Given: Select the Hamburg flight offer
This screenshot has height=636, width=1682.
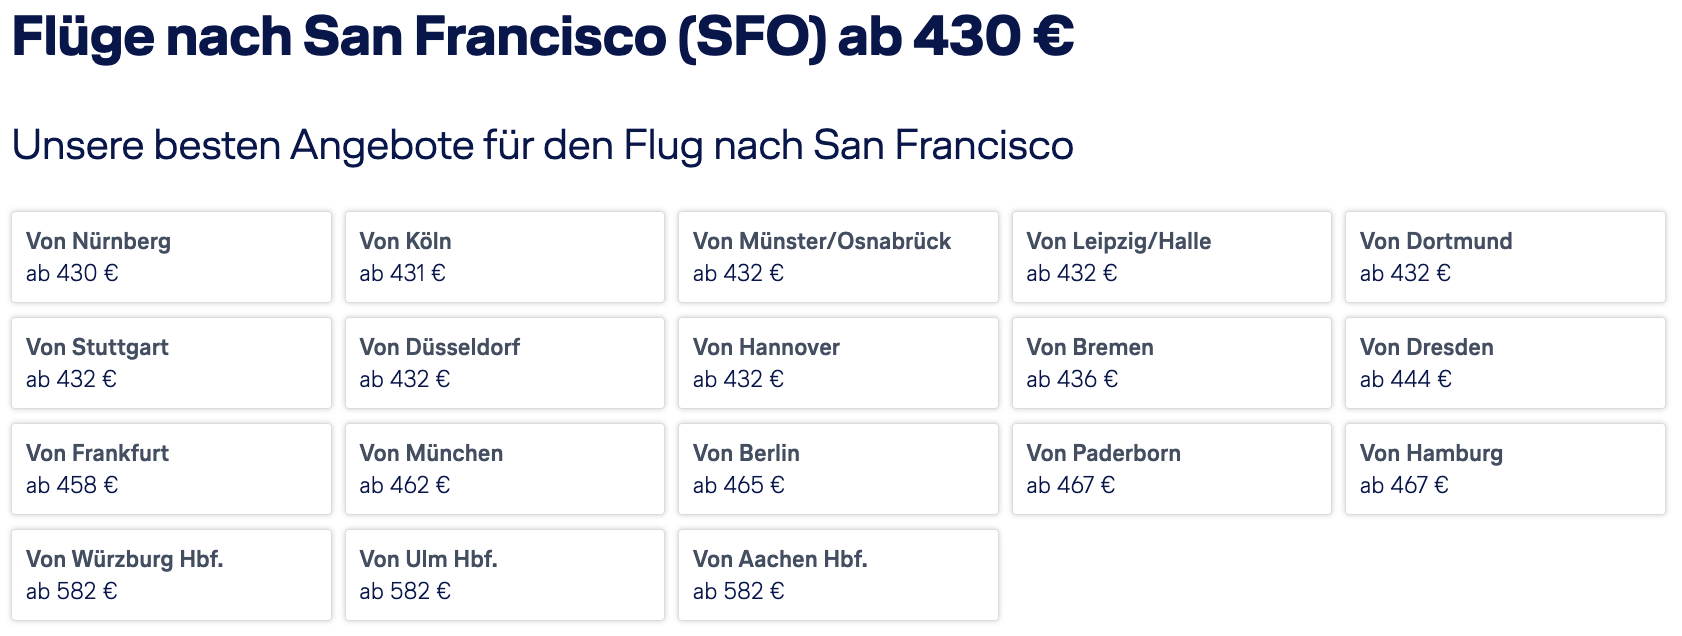Looking at the screenshot, I should [x=1505, y=469].
